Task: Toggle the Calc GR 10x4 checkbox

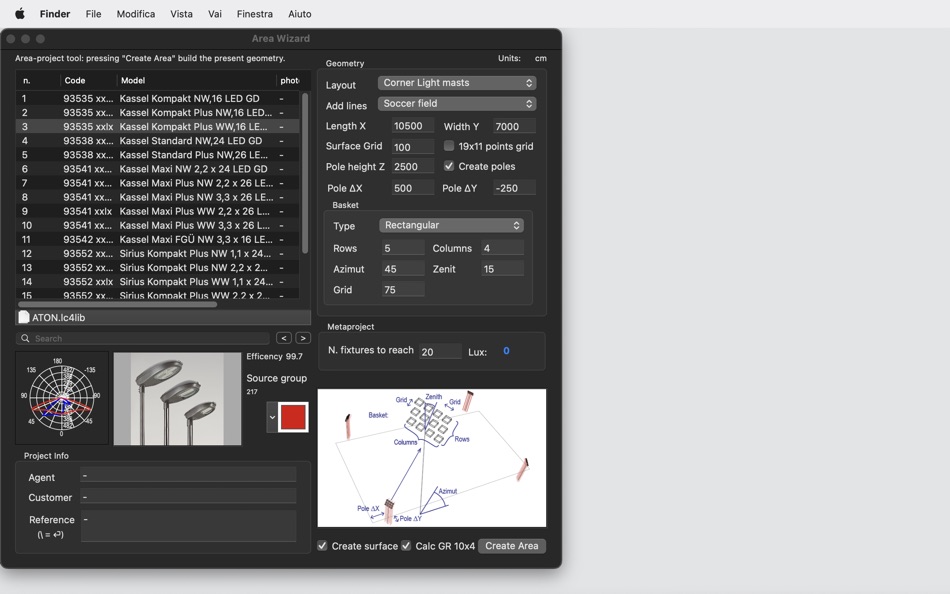Action: 406,546
